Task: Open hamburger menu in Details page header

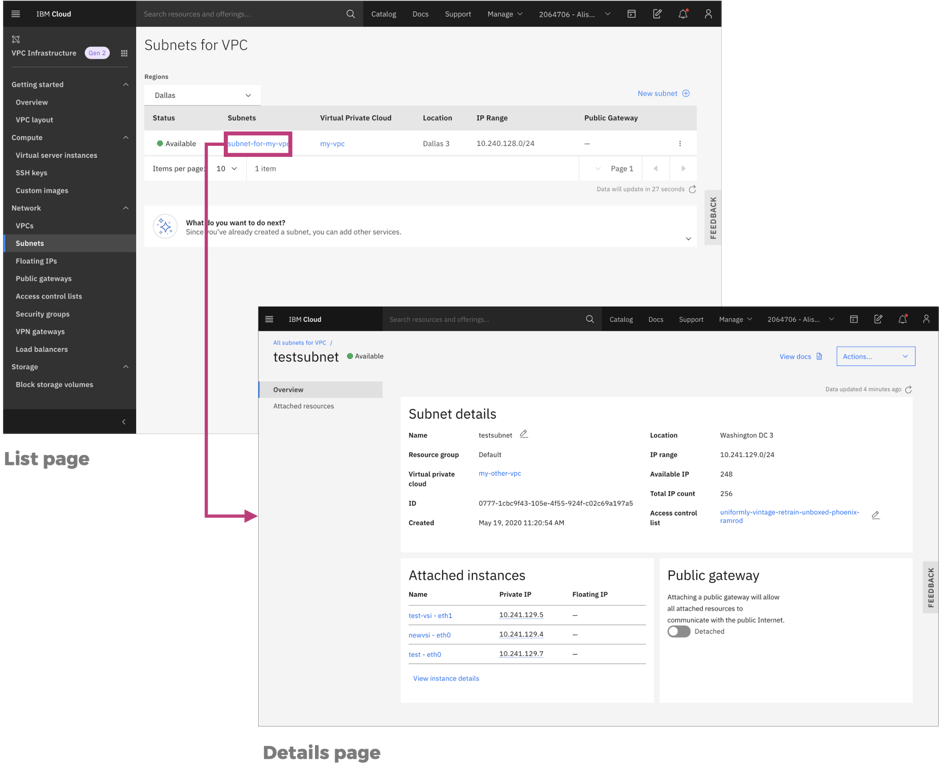Action: coord(269,319)
